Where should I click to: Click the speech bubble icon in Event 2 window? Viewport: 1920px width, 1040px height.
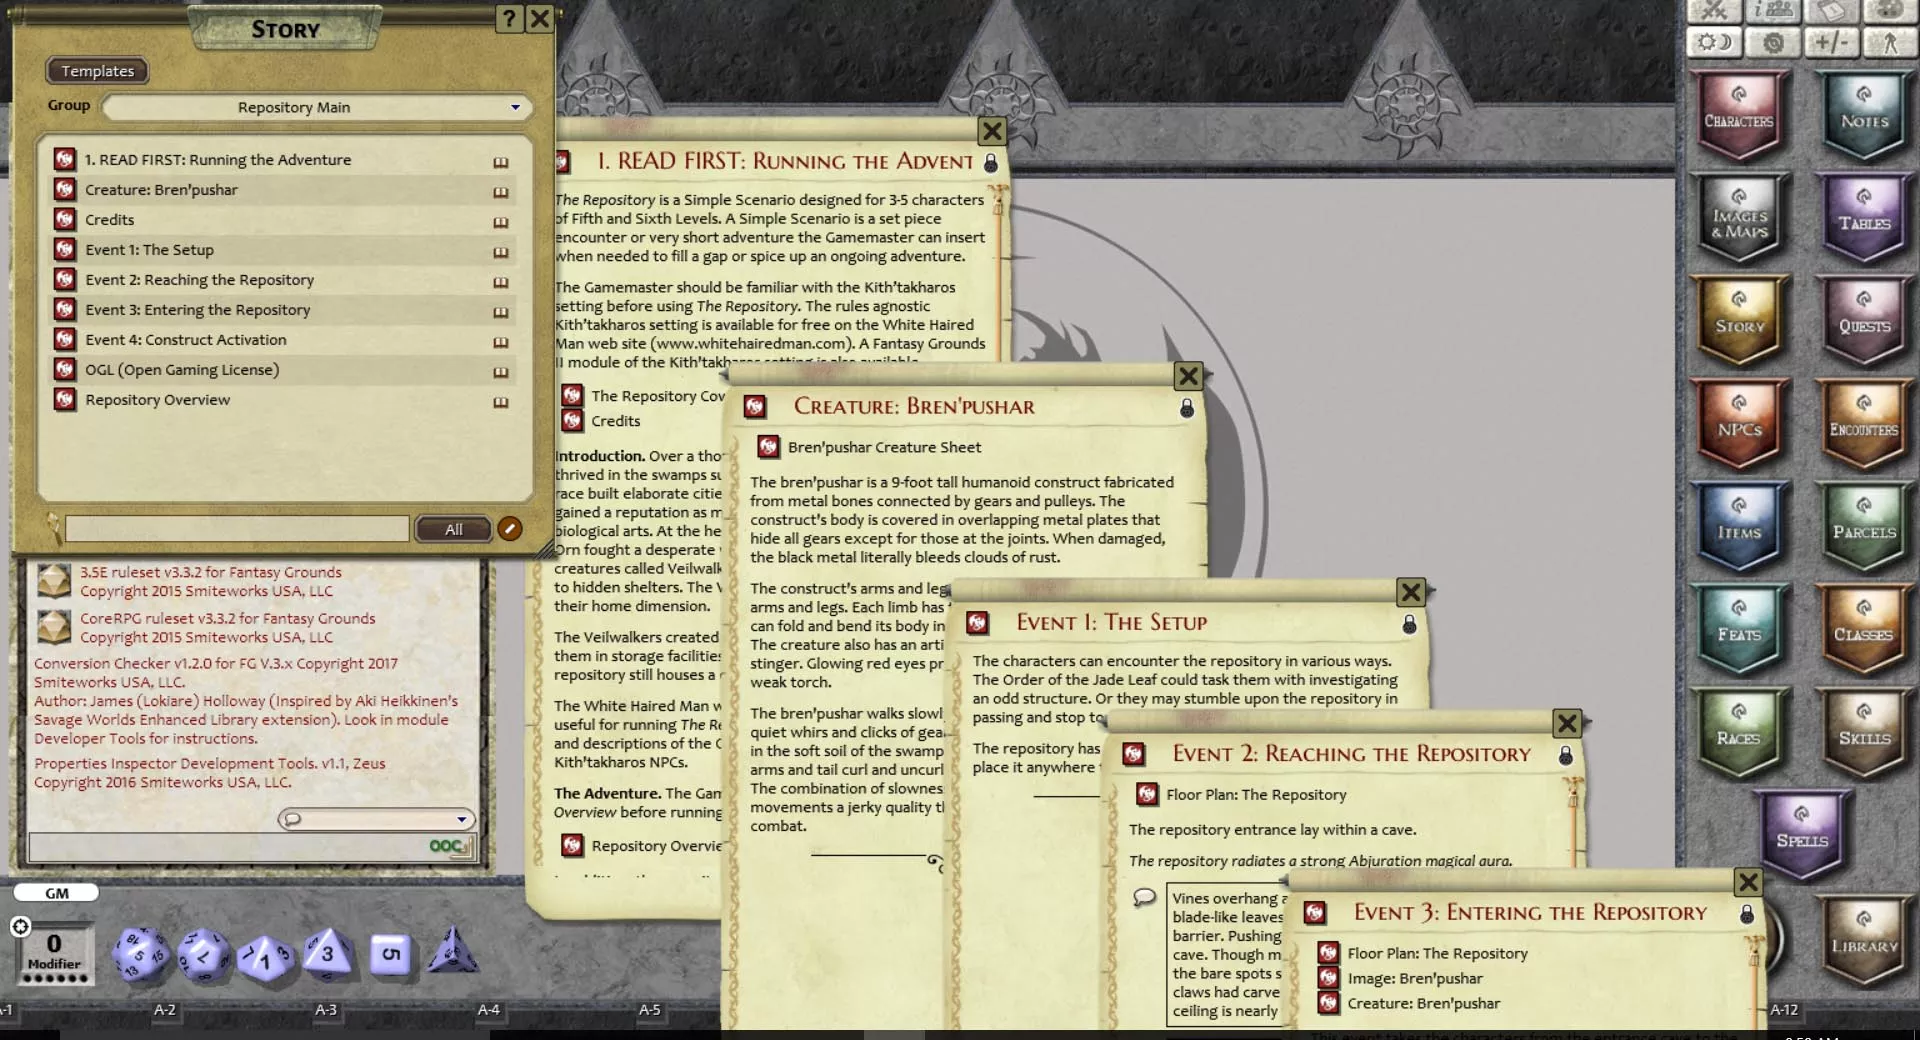(x=1144, y=897)
